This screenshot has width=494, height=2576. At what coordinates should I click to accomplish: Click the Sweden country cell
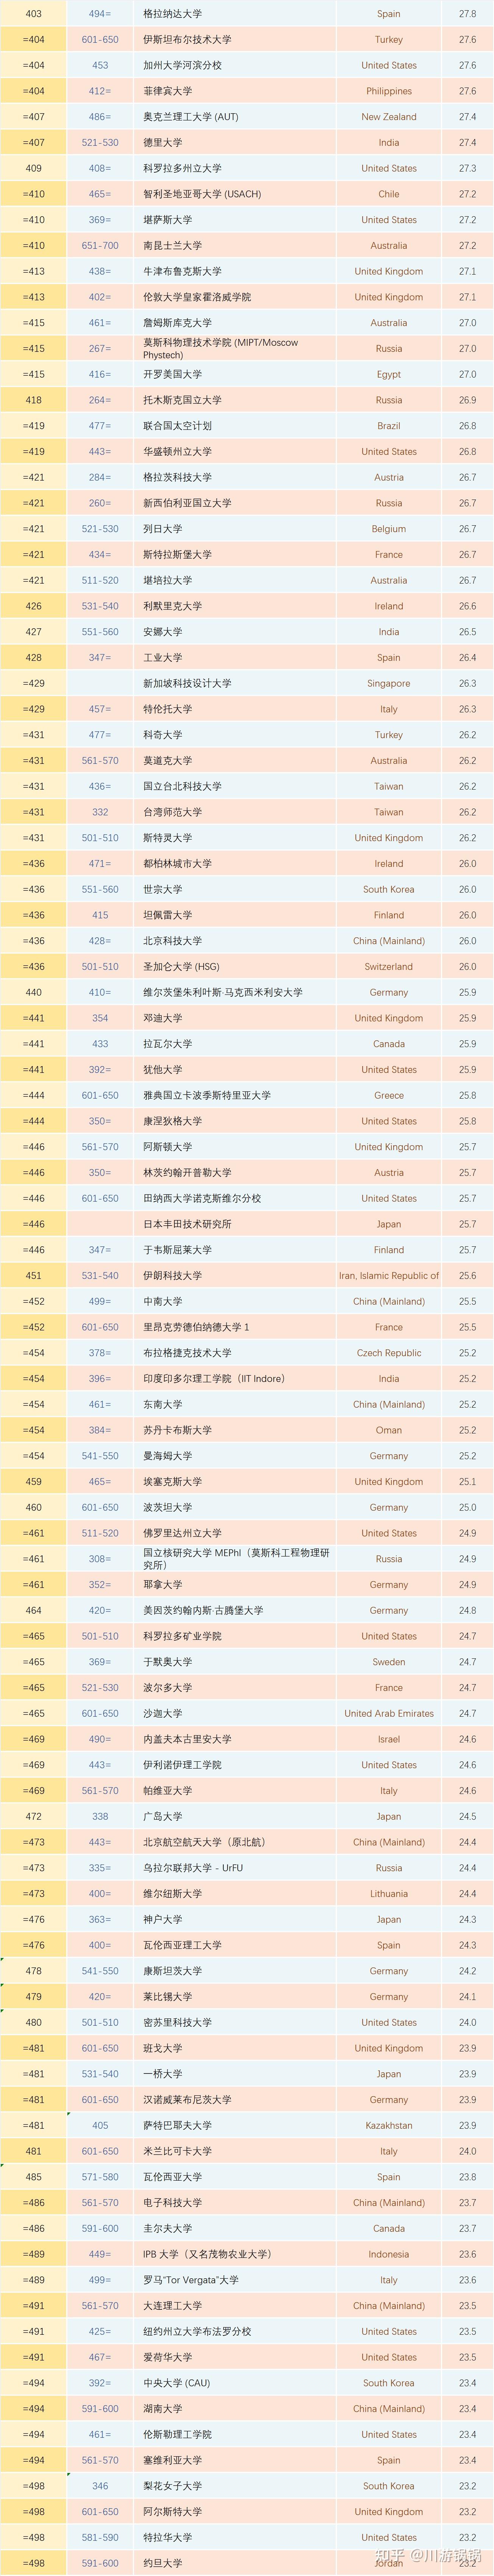pos(389,1662)
